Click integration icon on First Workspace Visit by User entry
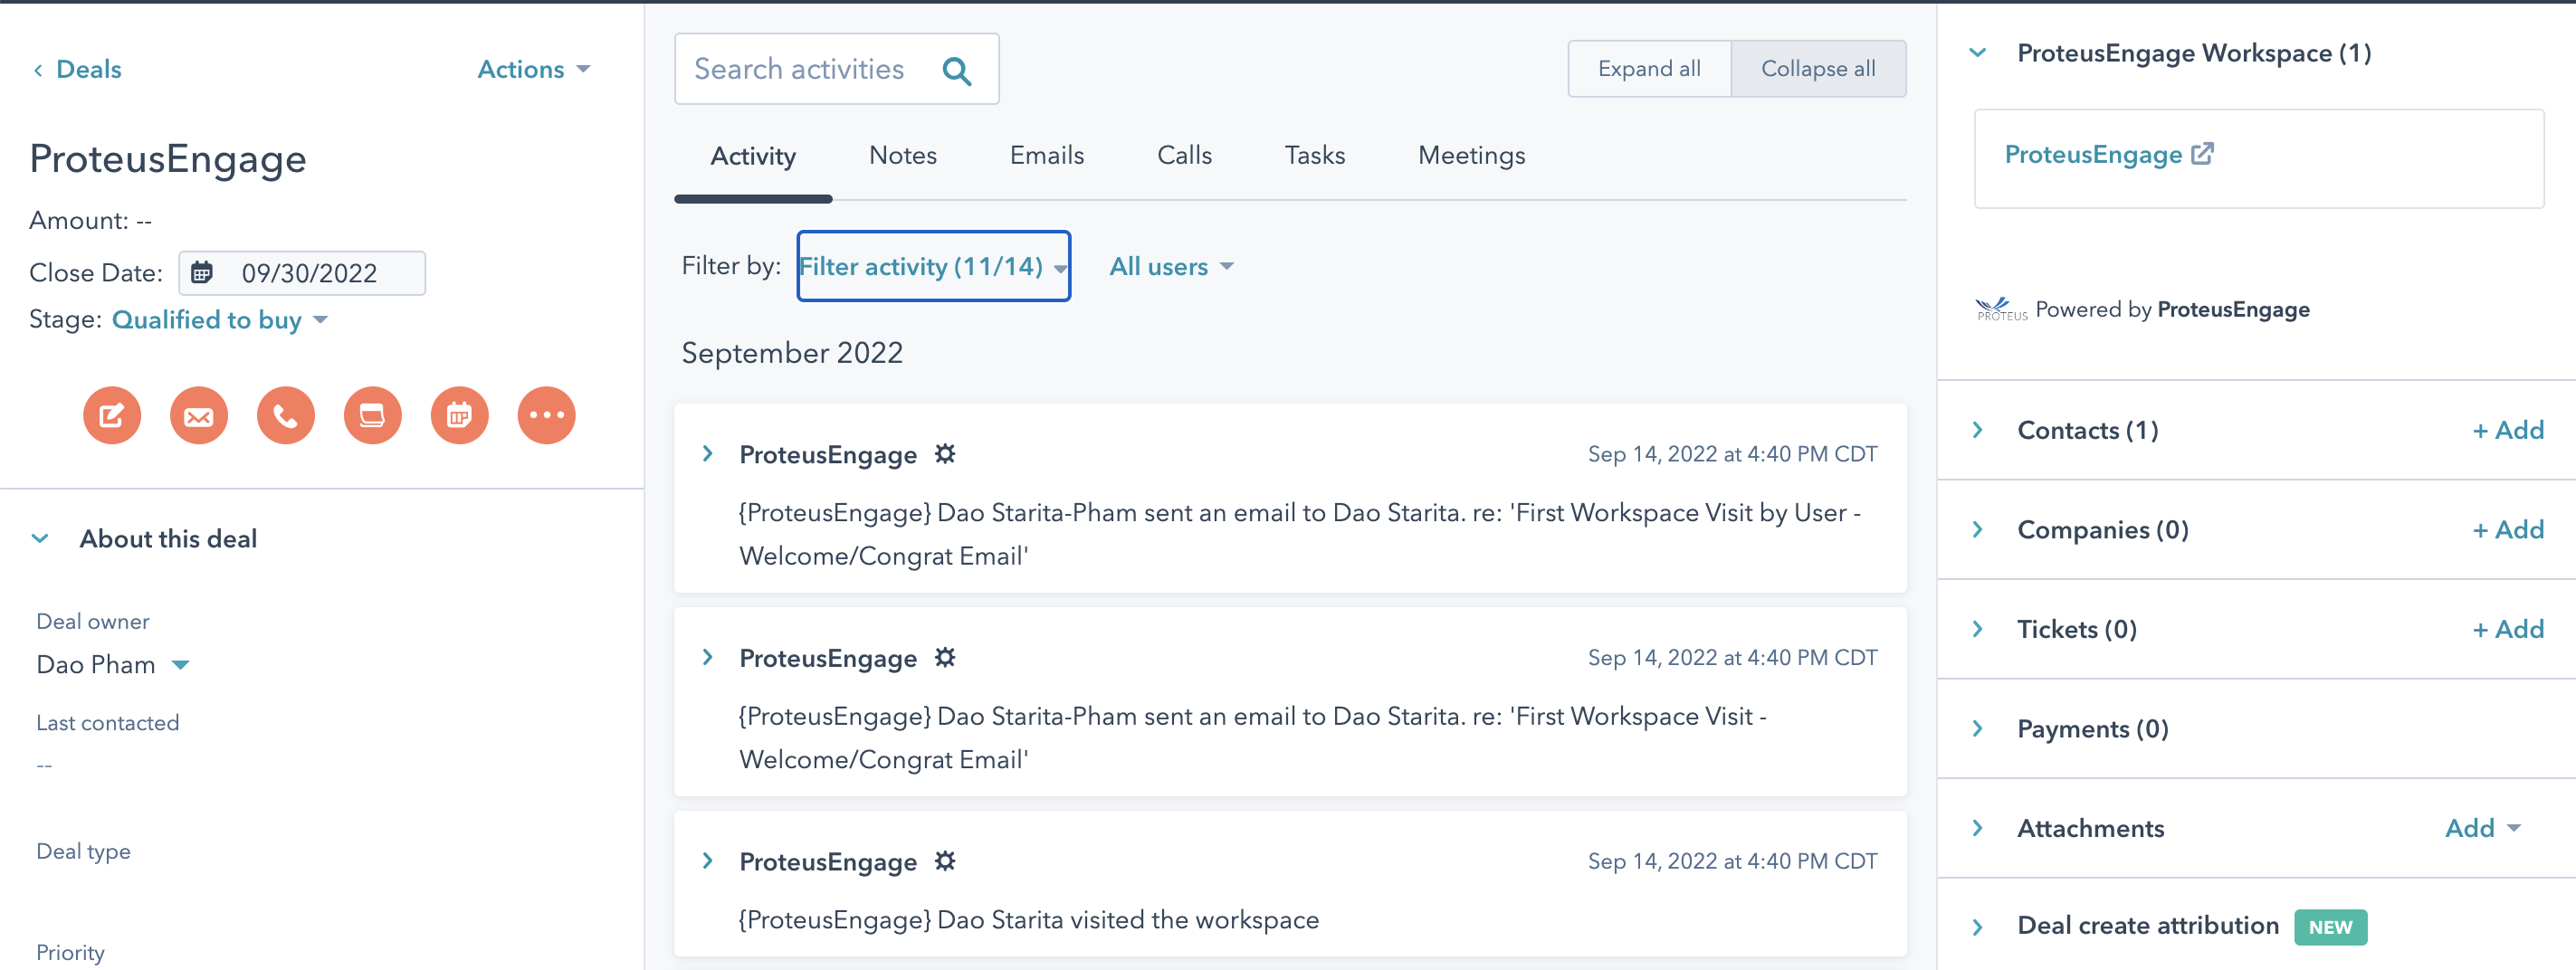The width and height of the screenshot is (2576, 970). (x=945, y=454)
